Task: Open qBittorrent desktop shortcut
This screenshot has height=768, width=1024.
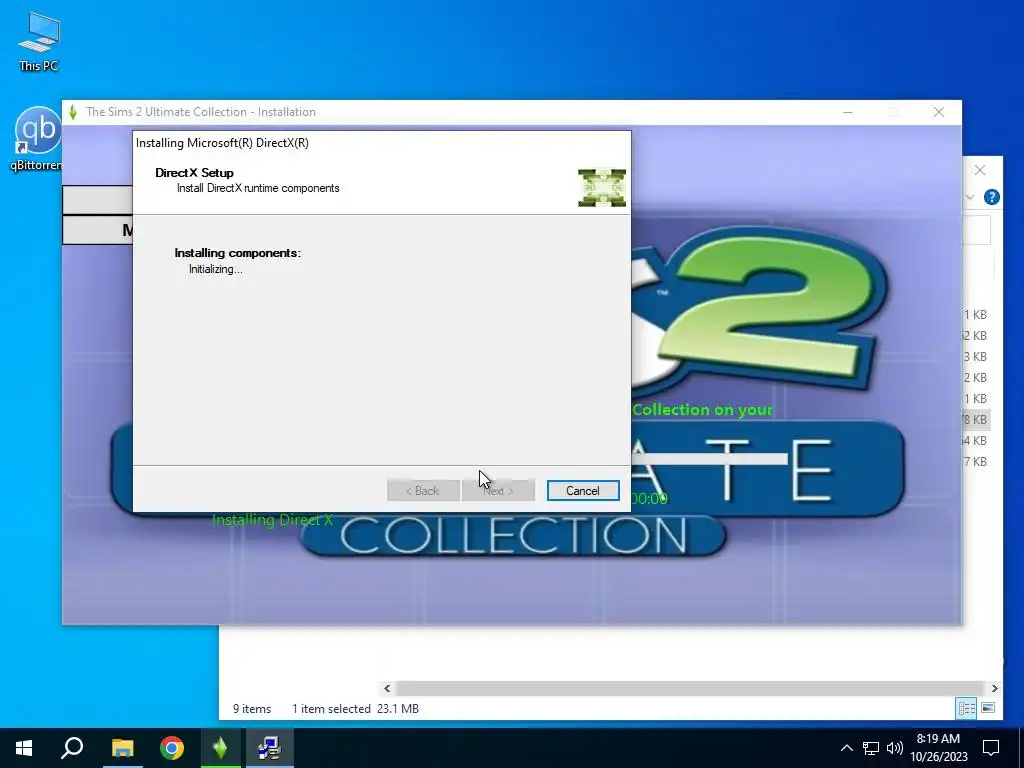Action: pos(37,140)
